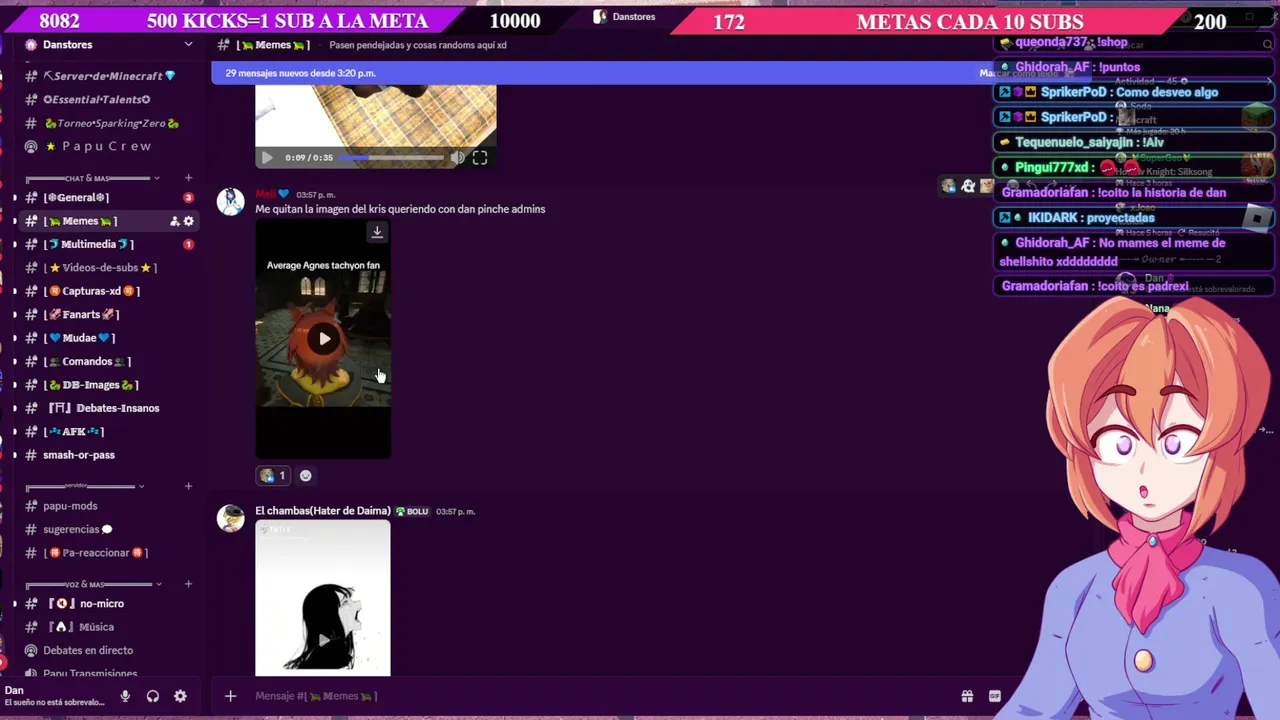
Task: Add a channel to servidor category
Action: point(188,486)
